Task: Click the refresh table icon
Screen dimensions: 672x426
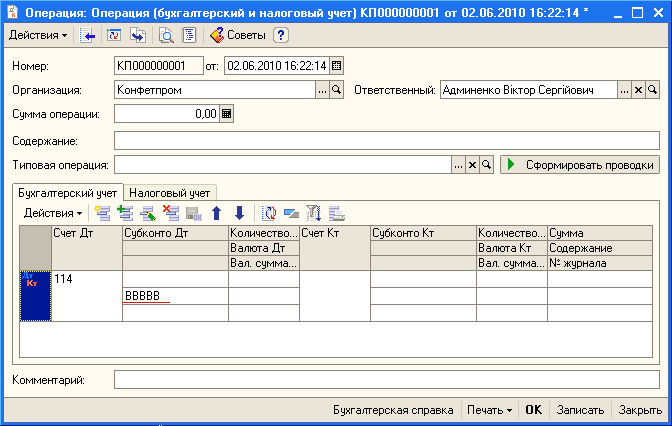Action: coord(269,213)
